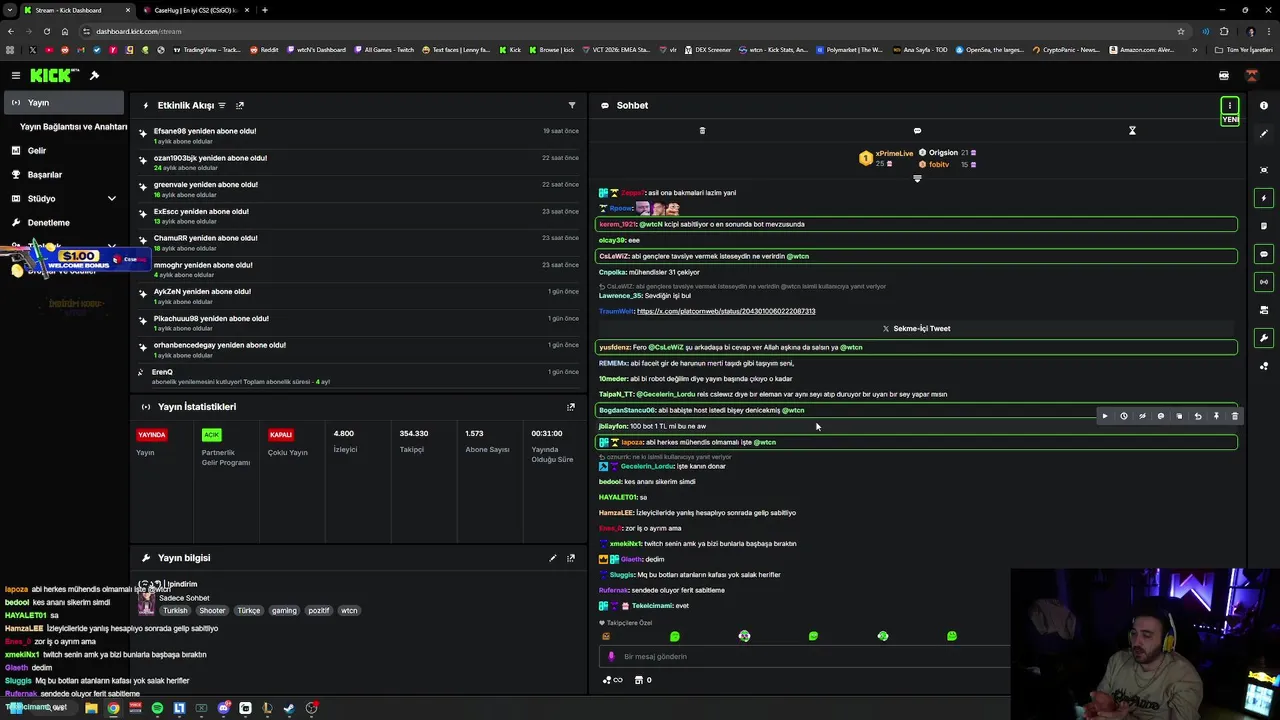This screenshot has width=1280, height=720.
Task: Select greenvale yeniden abone oldu event
Action: pos(359,189)
